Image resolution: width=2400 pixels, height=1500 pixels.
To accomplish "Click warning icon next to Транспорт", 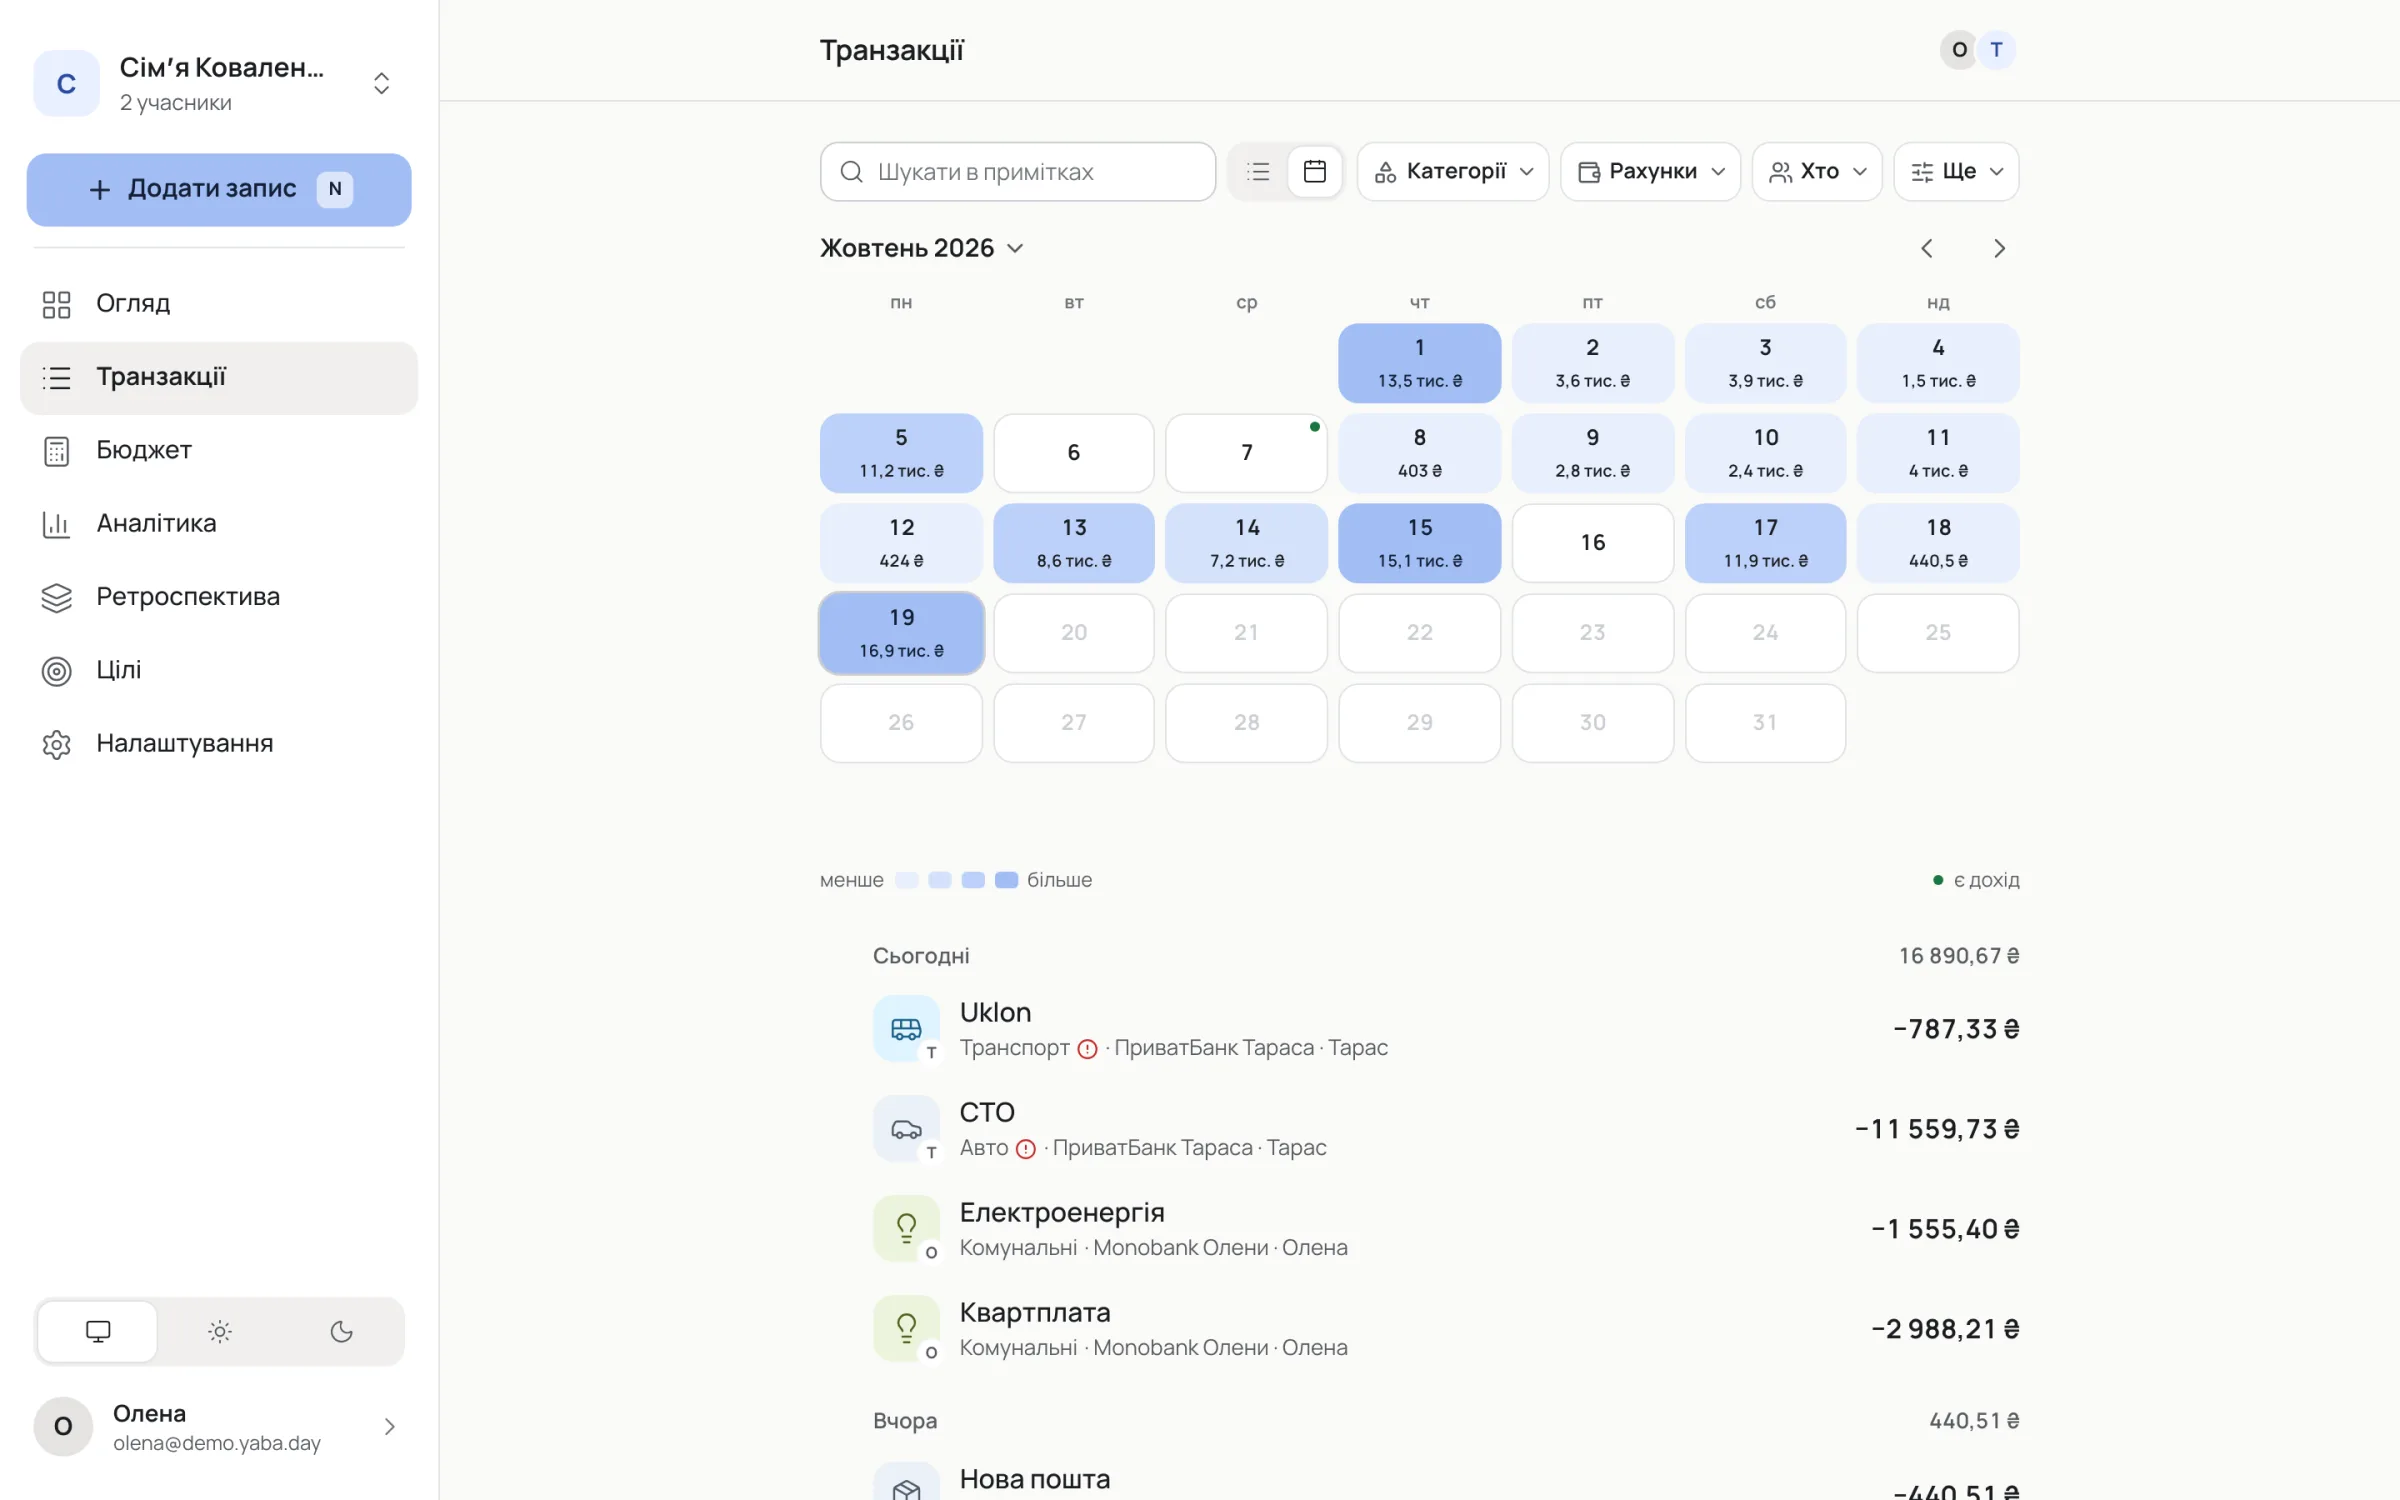I will click(1087, 1049).
